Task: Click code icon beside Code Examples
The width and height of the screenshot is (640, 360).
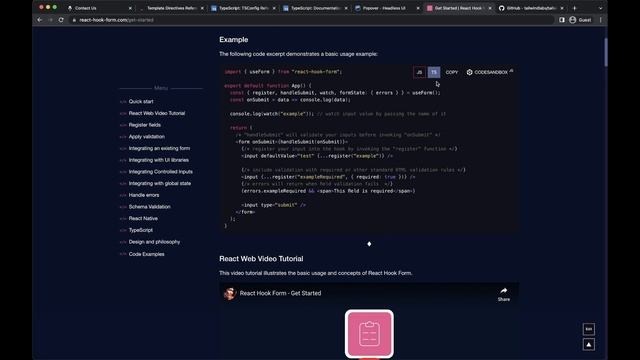Action: coord(123,254)
